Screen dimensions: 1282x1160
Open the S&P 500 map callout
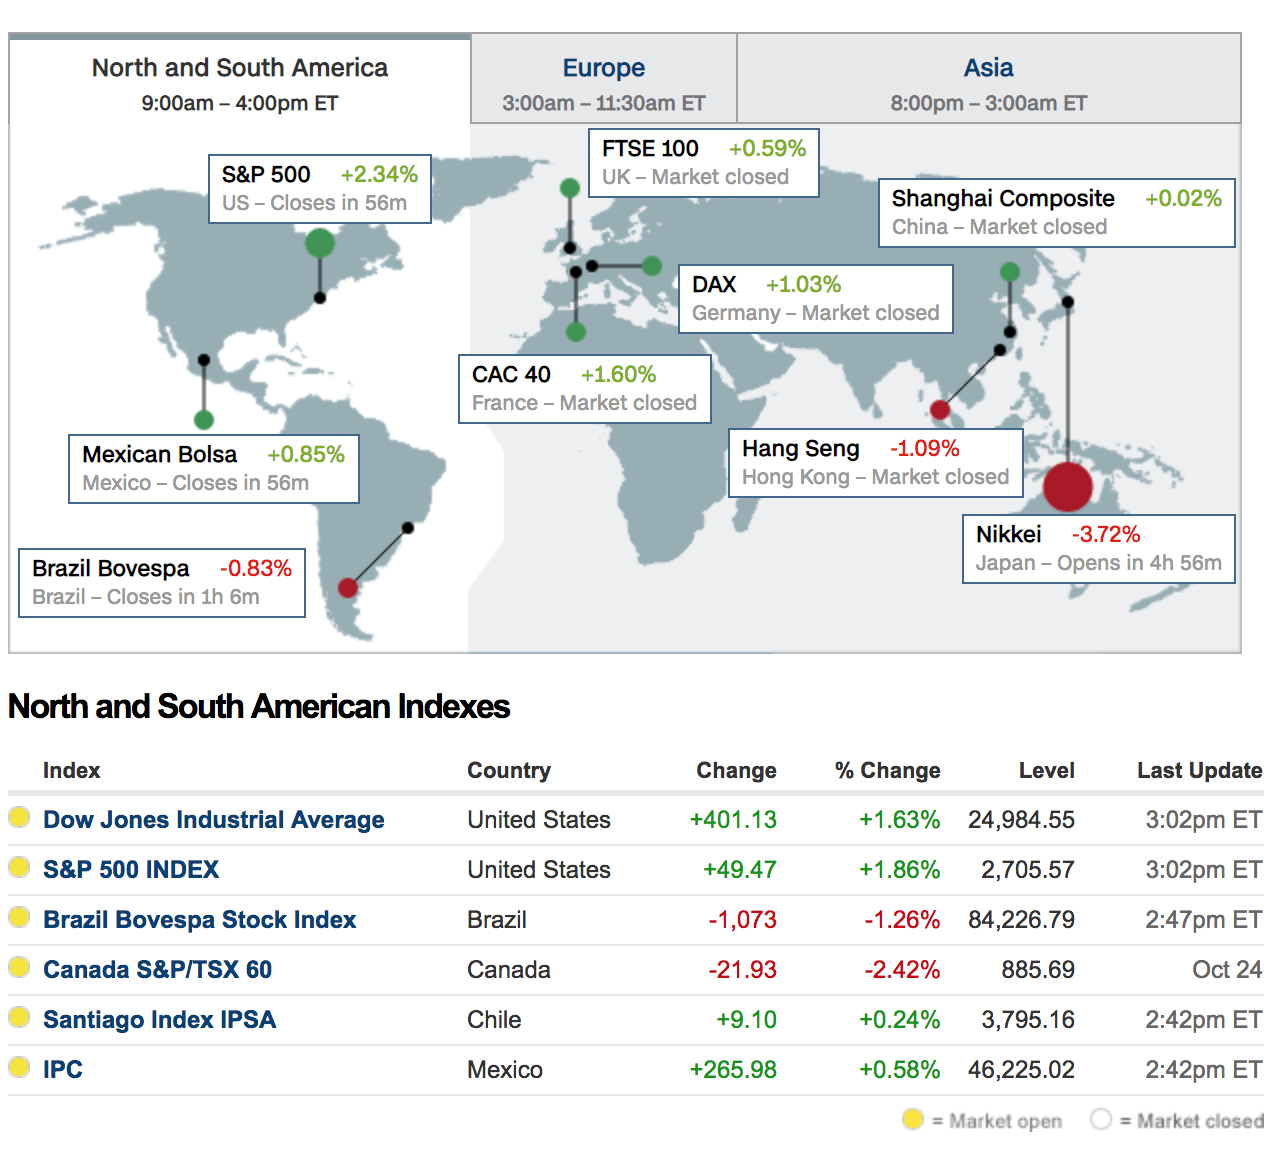(320, 189)
